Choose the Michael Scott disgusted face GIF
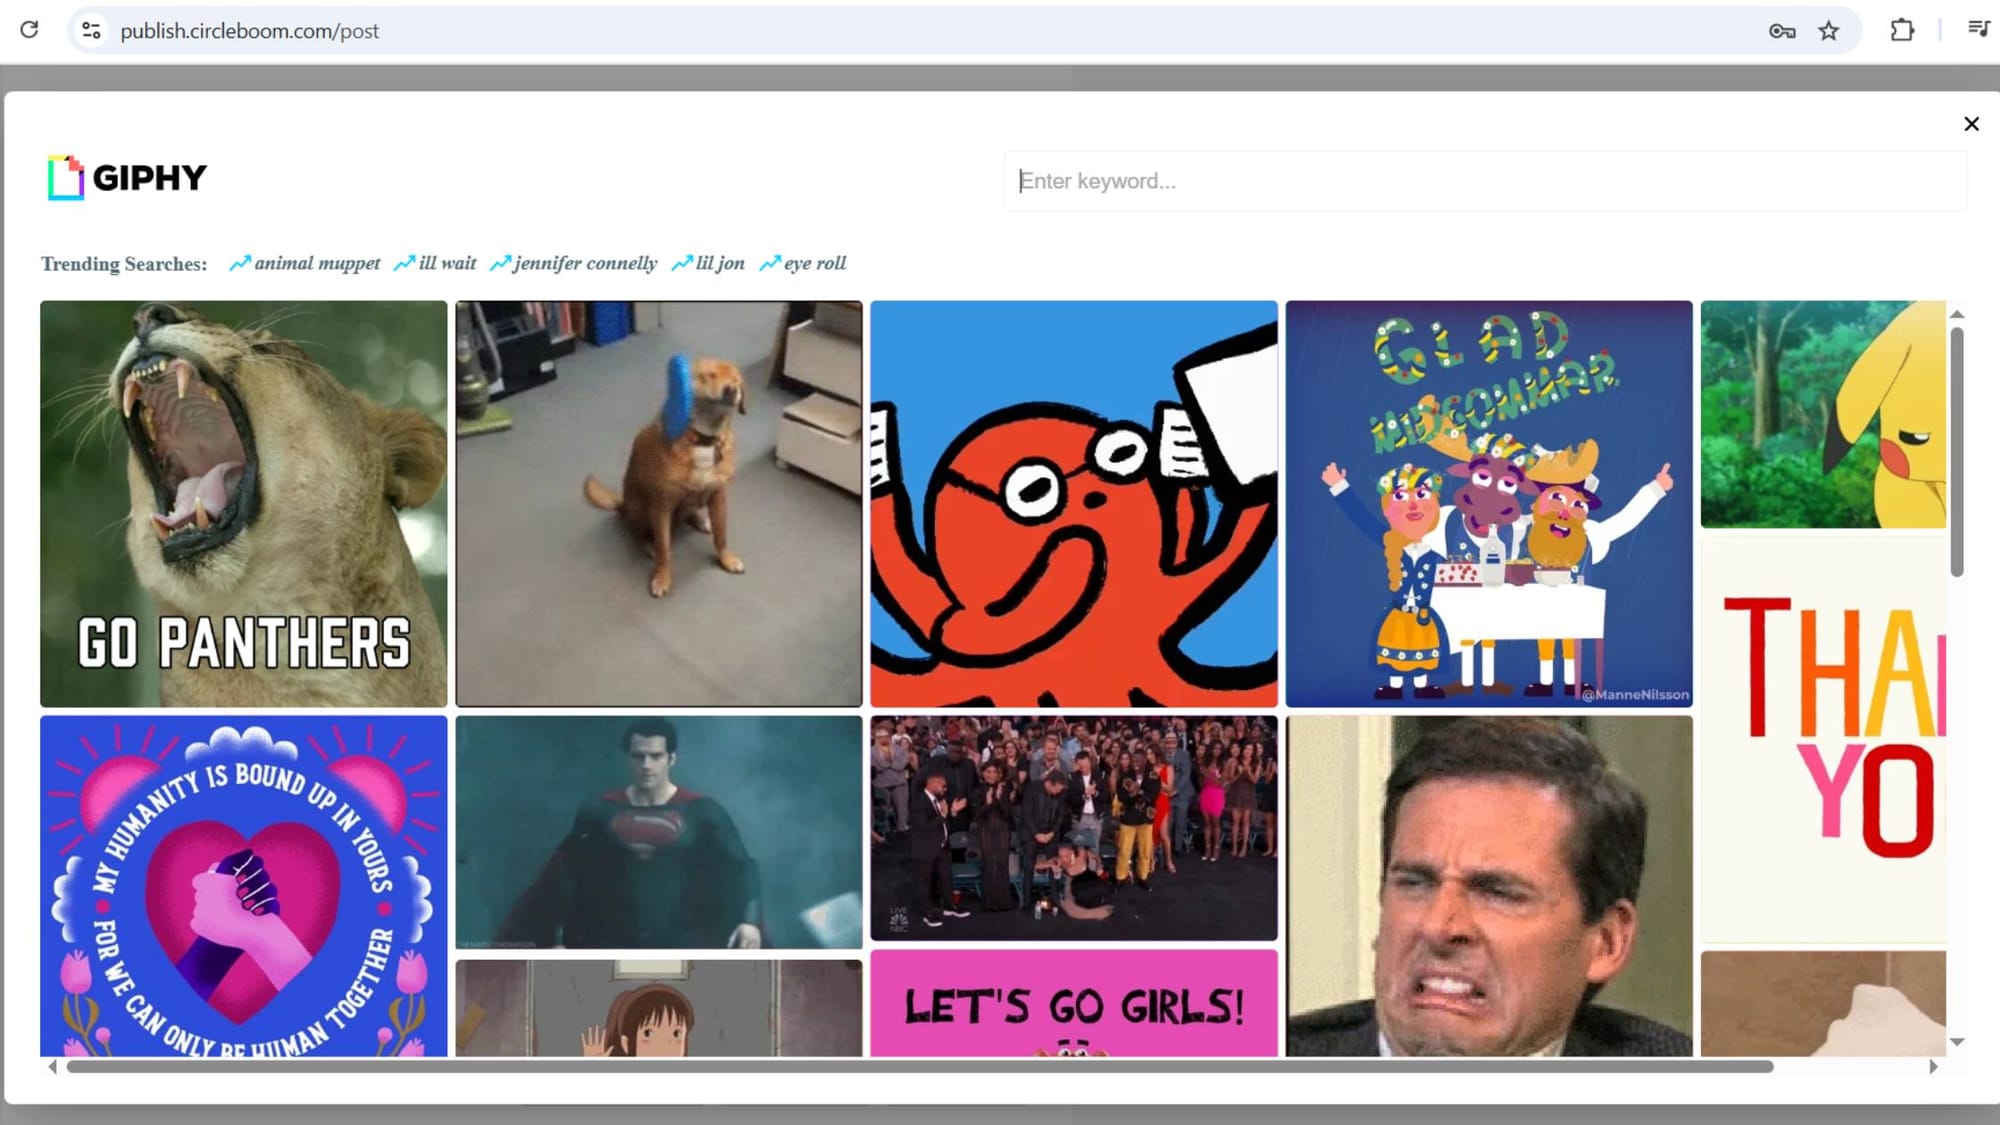2000x1125 pixels. click(x=1489, y=880)
